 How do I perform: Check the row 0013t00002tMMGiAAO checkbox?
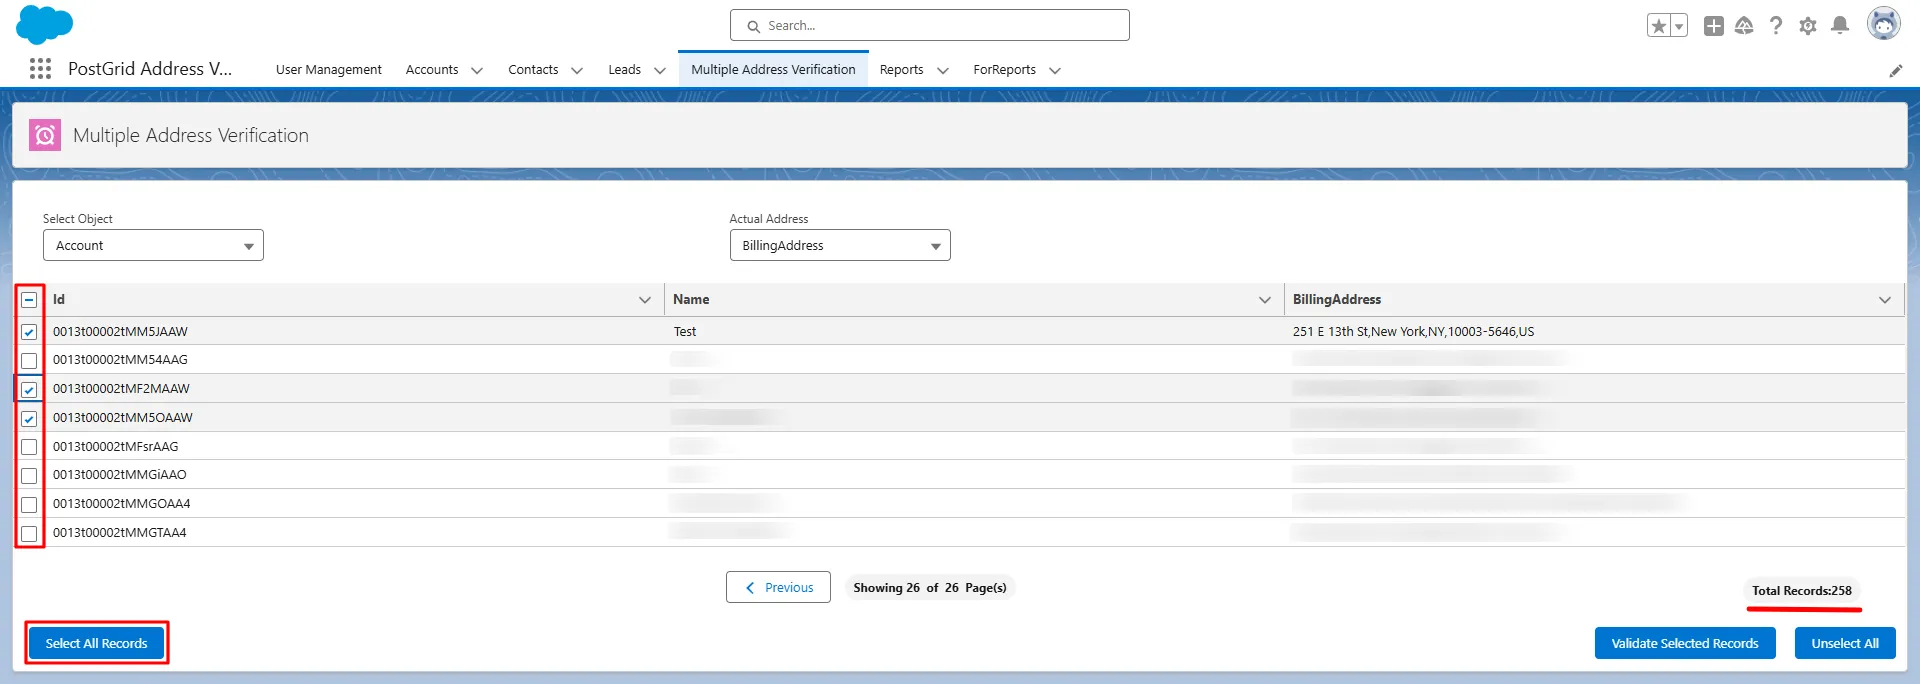[29, 475]
